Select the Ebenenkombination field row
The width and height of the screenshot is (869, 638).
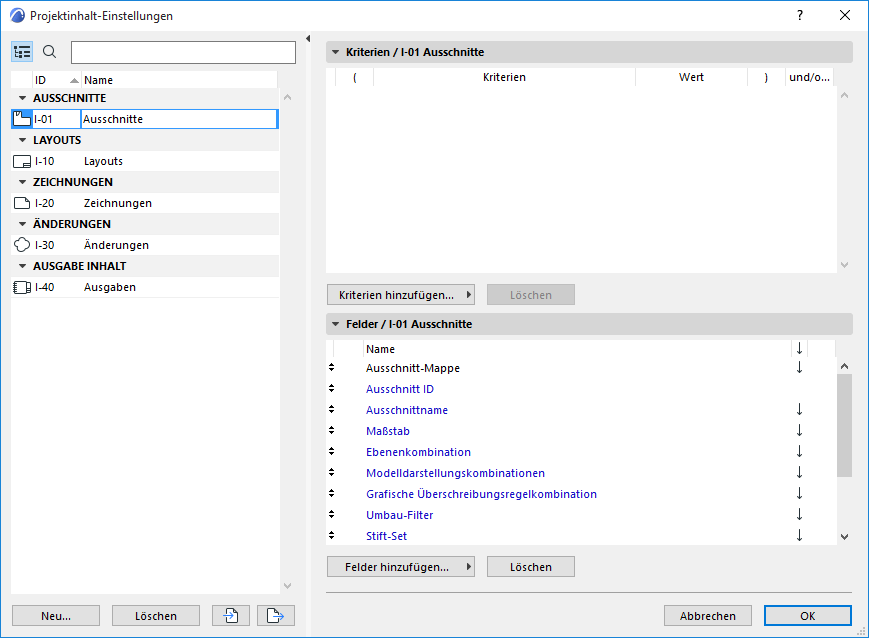point(418,452)
